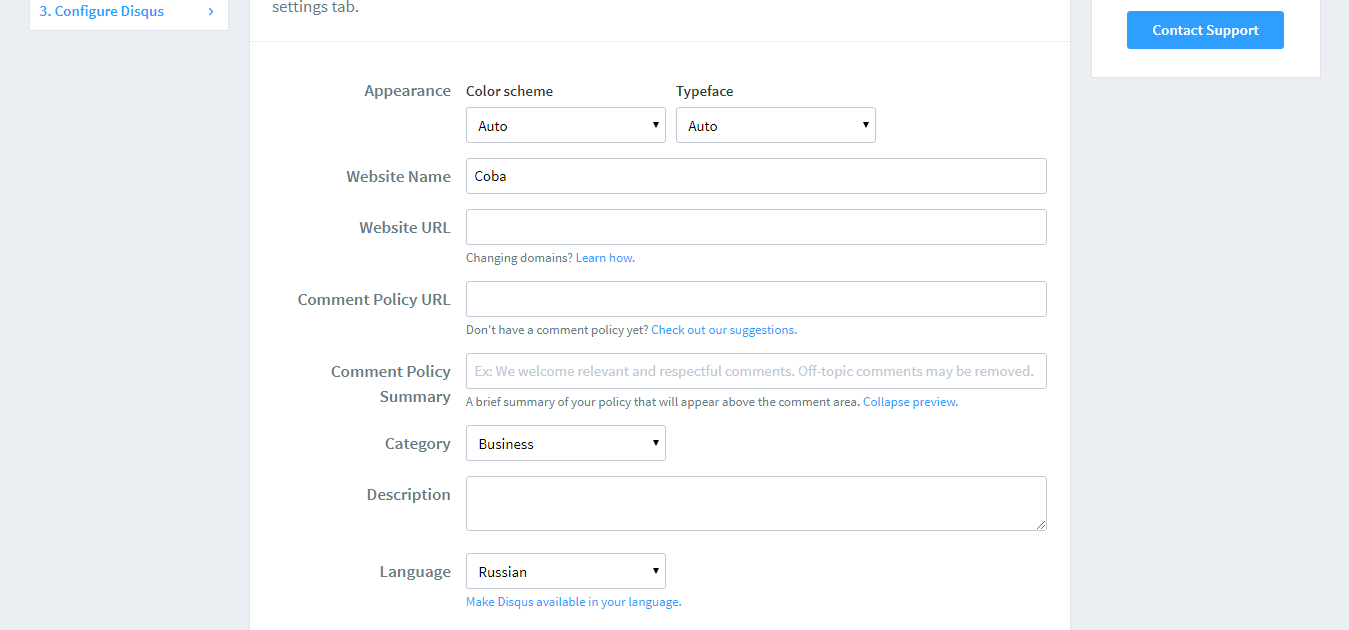Viewport: 1349px width, 630px height.
Task: Open the Language dropdown showing Russian
Action: (x=565, y=572)
